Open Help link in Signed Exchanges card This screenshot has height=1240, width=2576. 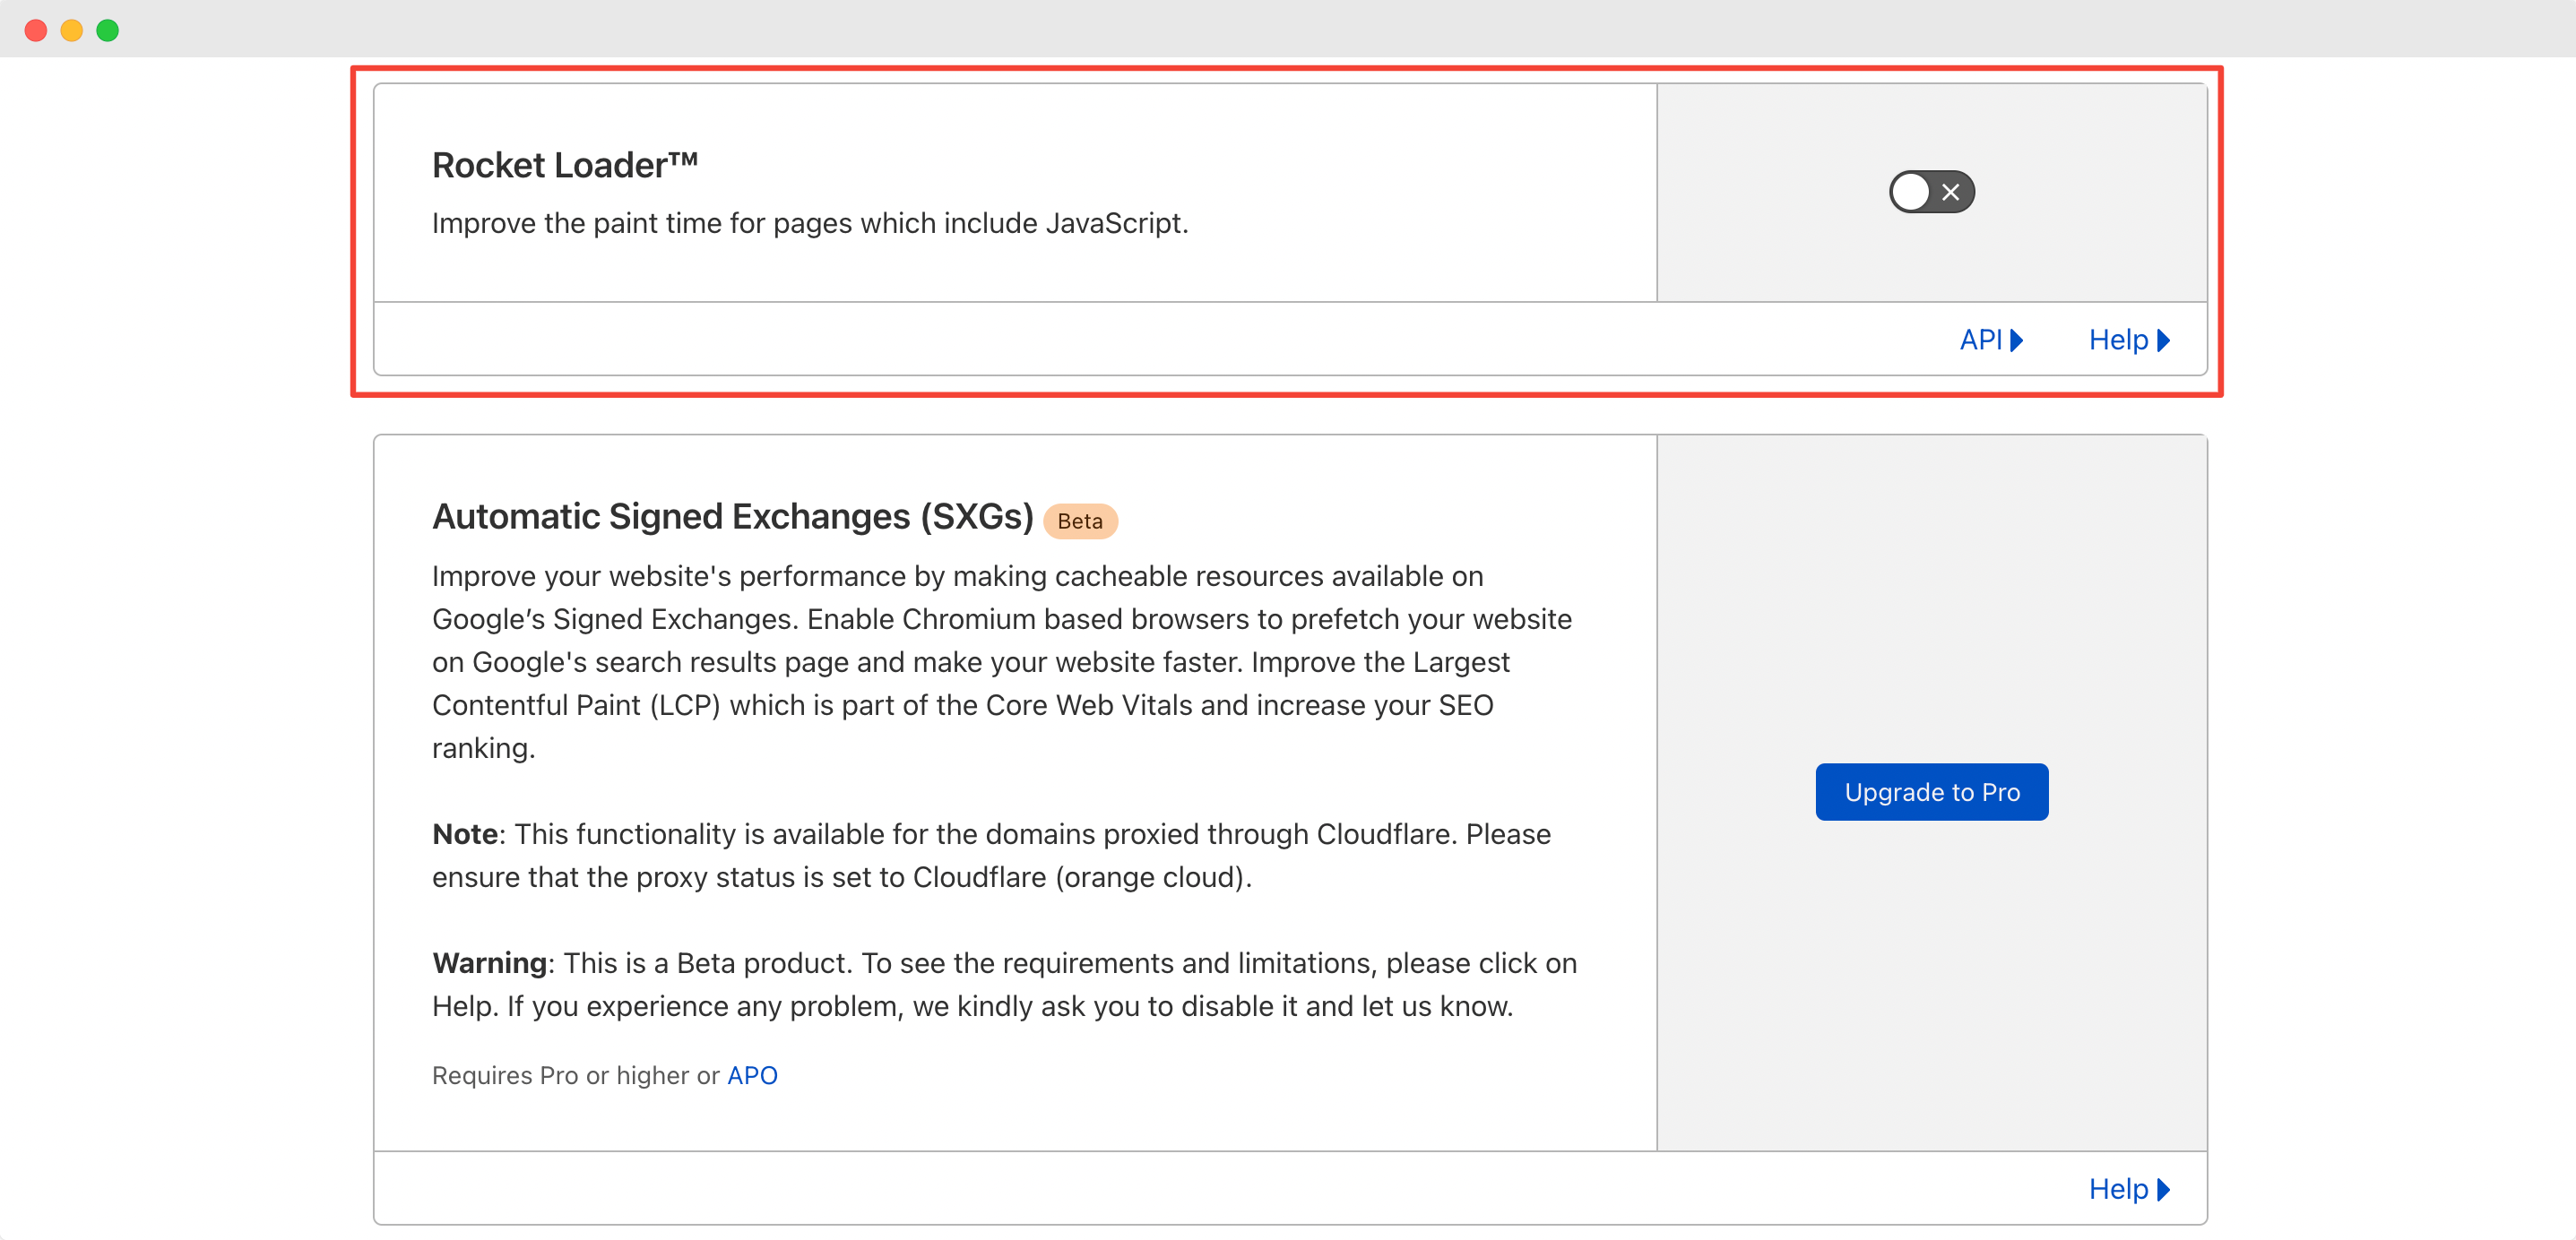[2118, 1189]
